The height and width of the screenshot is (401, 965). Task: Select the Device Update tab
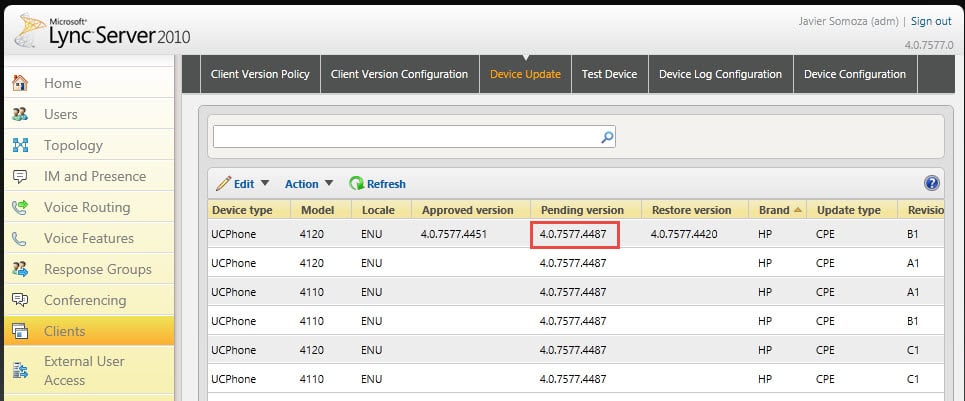tap(525, 74)
